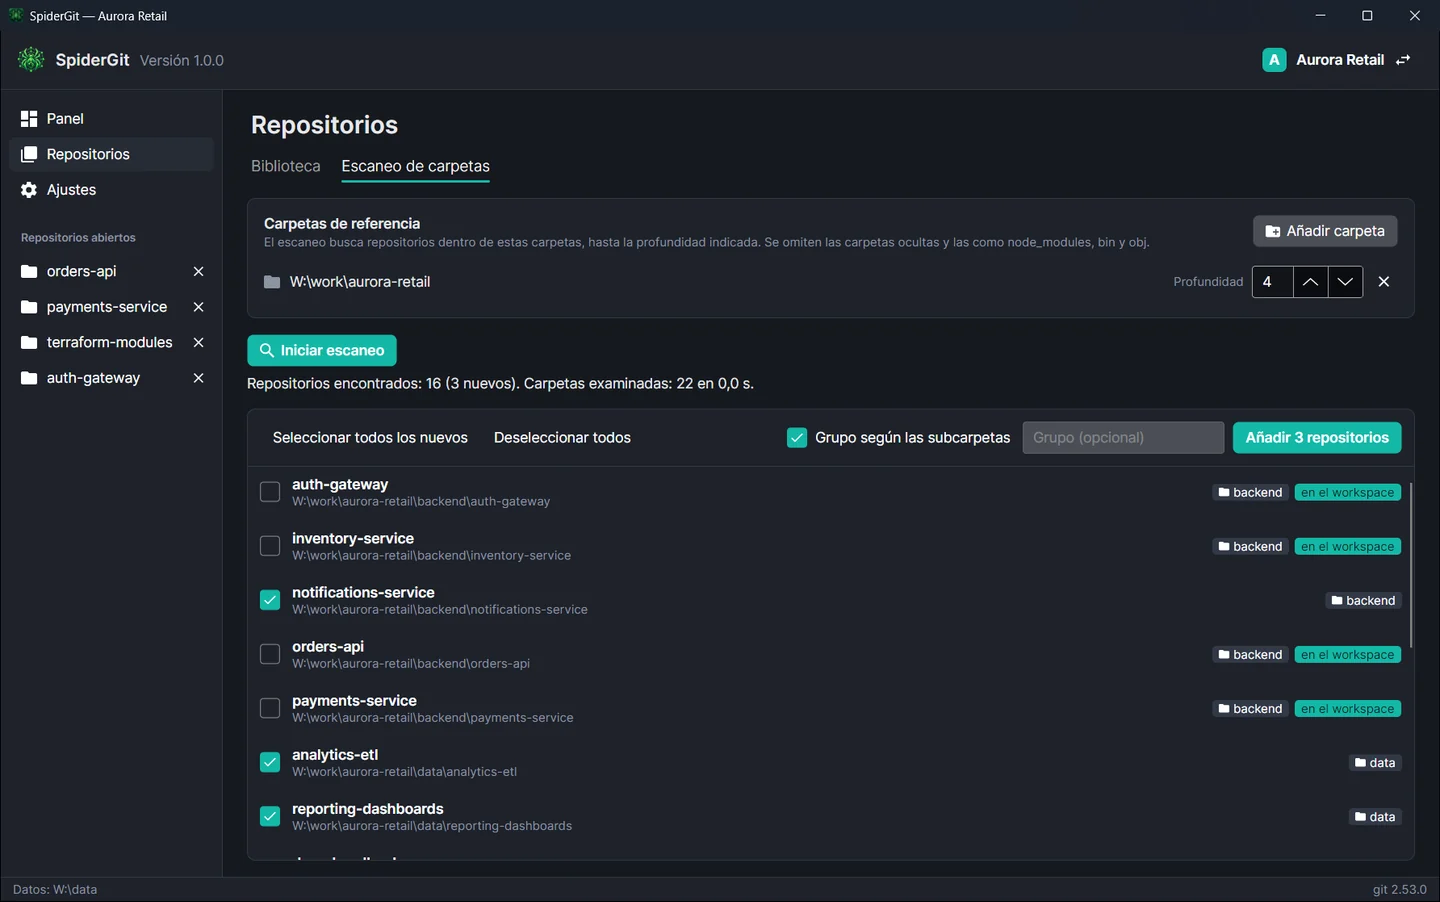Click the 'Añadir carpeta' button

pyautogui.click(x=1325, y=231)
